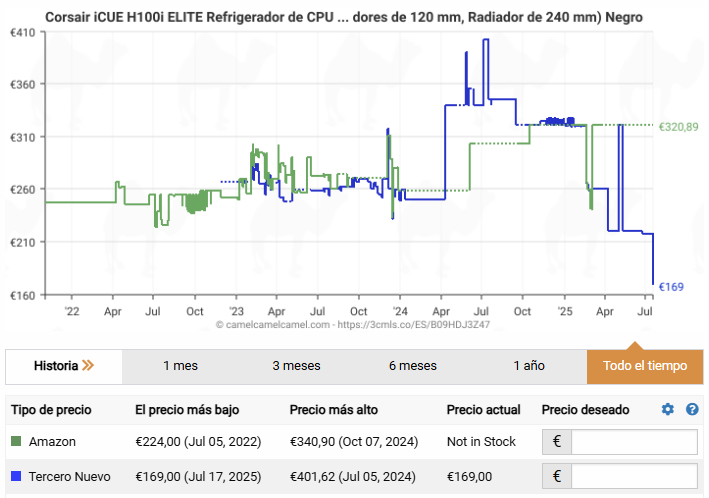Viewport: 709px width, 498px height.
Task: Click the Amazon price type label
Action: pos(52,441)
